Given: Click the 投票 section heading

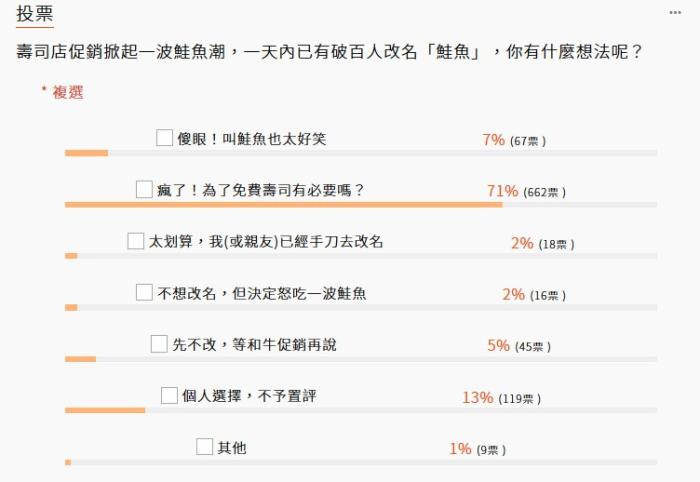Looking at the screenshot, I should pyautogui.click(x=35, y=14).
